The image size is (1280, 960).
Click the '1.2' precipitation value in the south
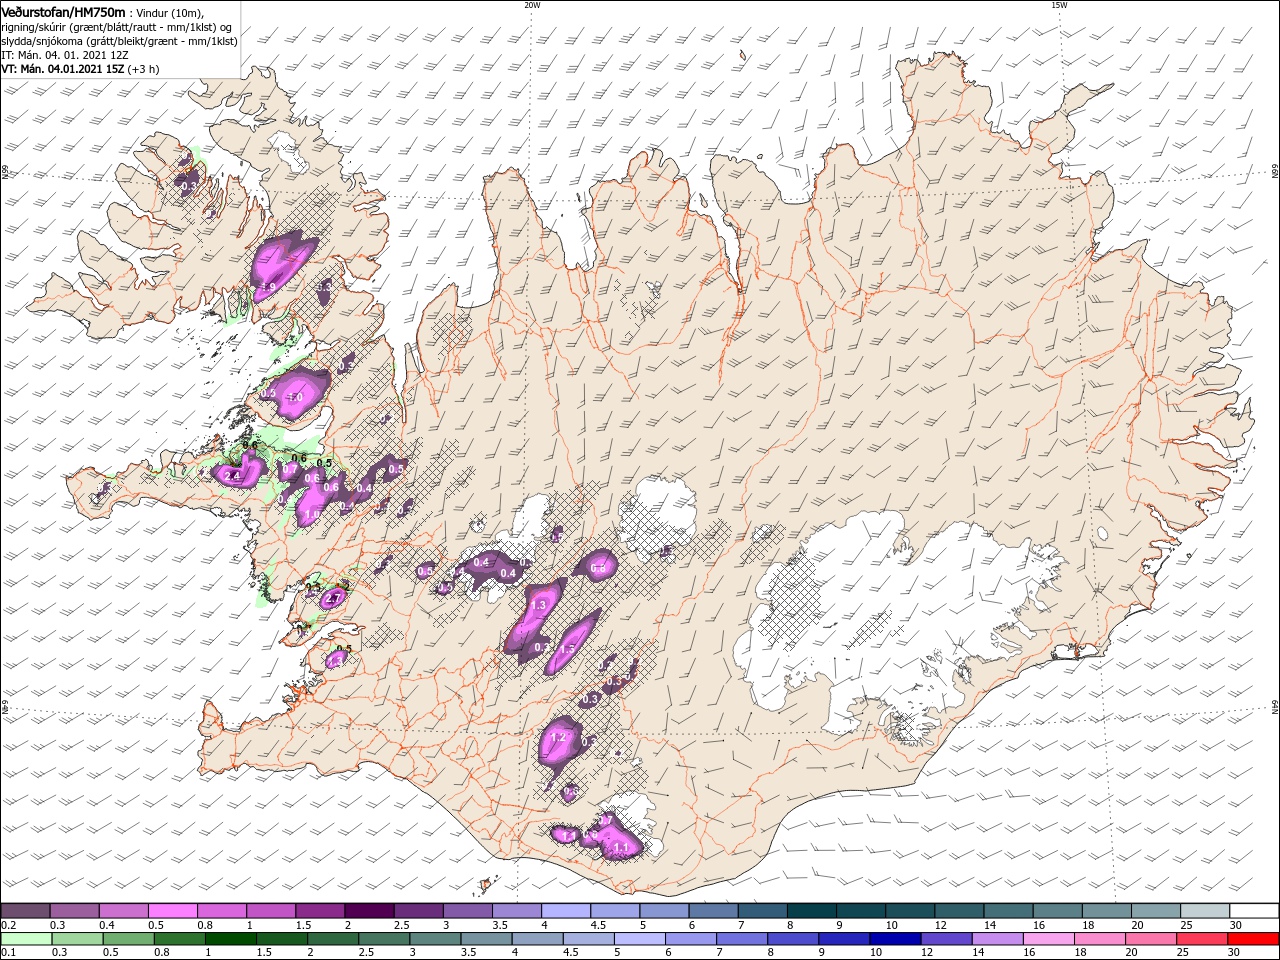tap(559, 738)
